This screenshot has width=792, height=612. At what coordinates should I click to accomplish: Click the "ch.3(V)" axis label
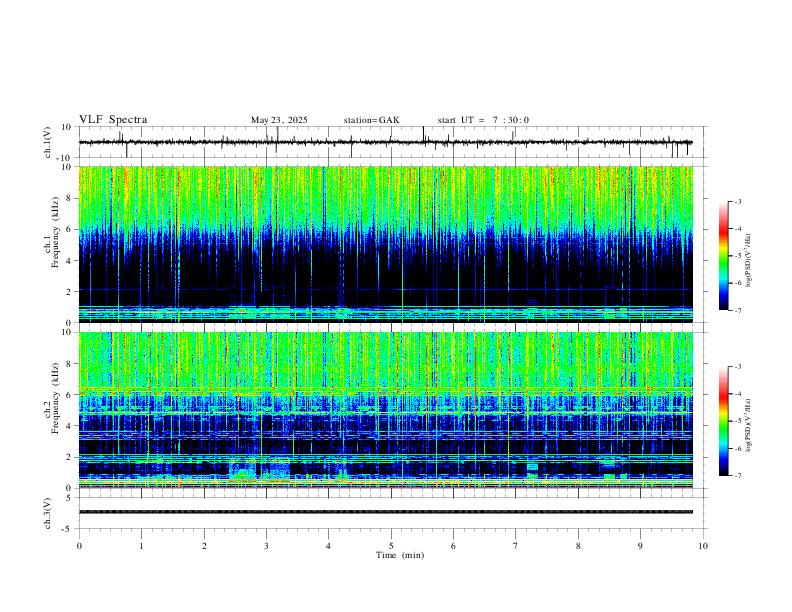(48, 514)
